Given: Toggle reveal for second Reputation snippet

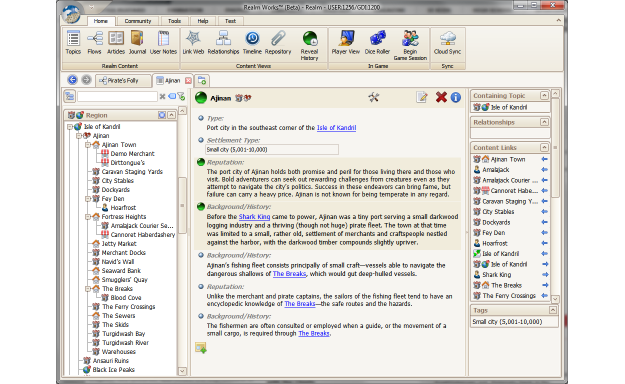Looking at the screenshot, I should click(x=201, y=286).
